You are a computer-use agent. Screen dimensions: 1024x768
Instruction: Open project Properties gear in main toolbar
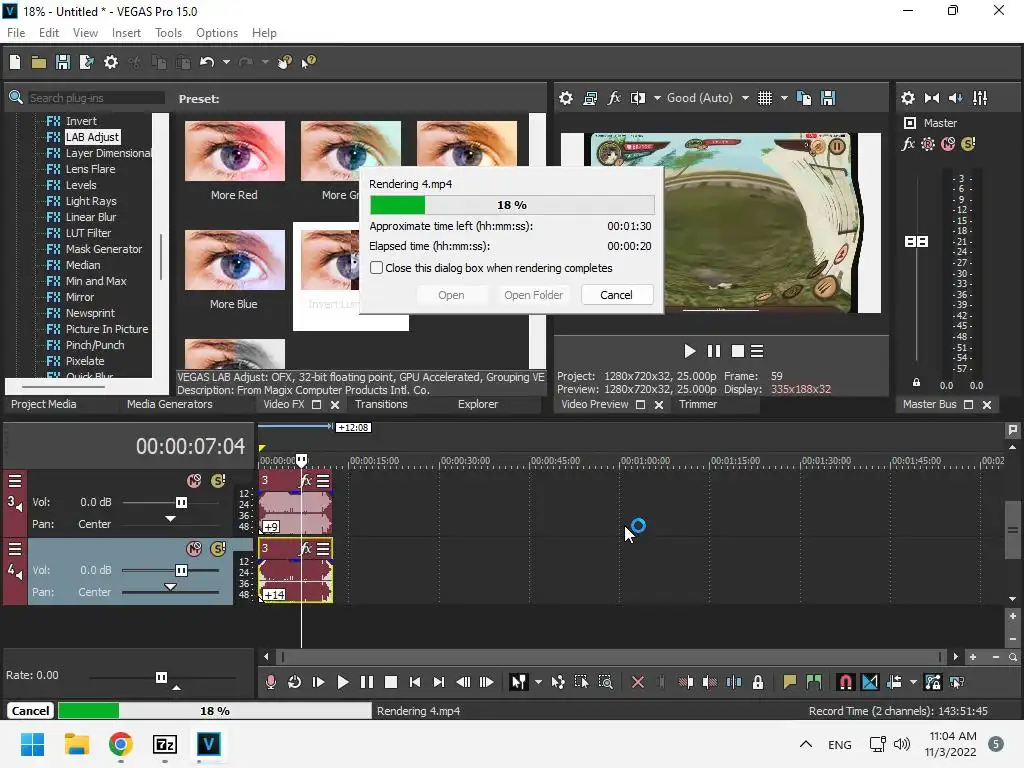point(111,62)
